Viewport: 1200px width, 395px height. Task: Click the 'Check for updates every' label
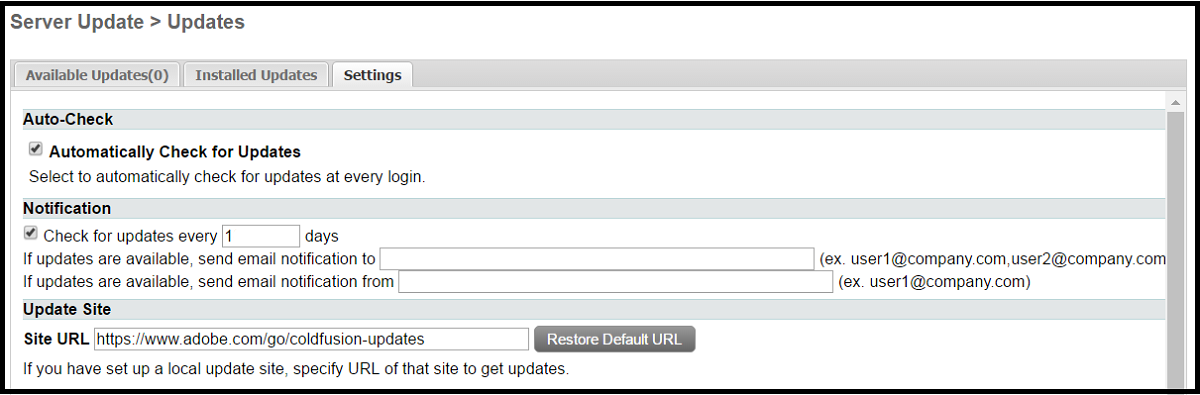pos(130,237)
